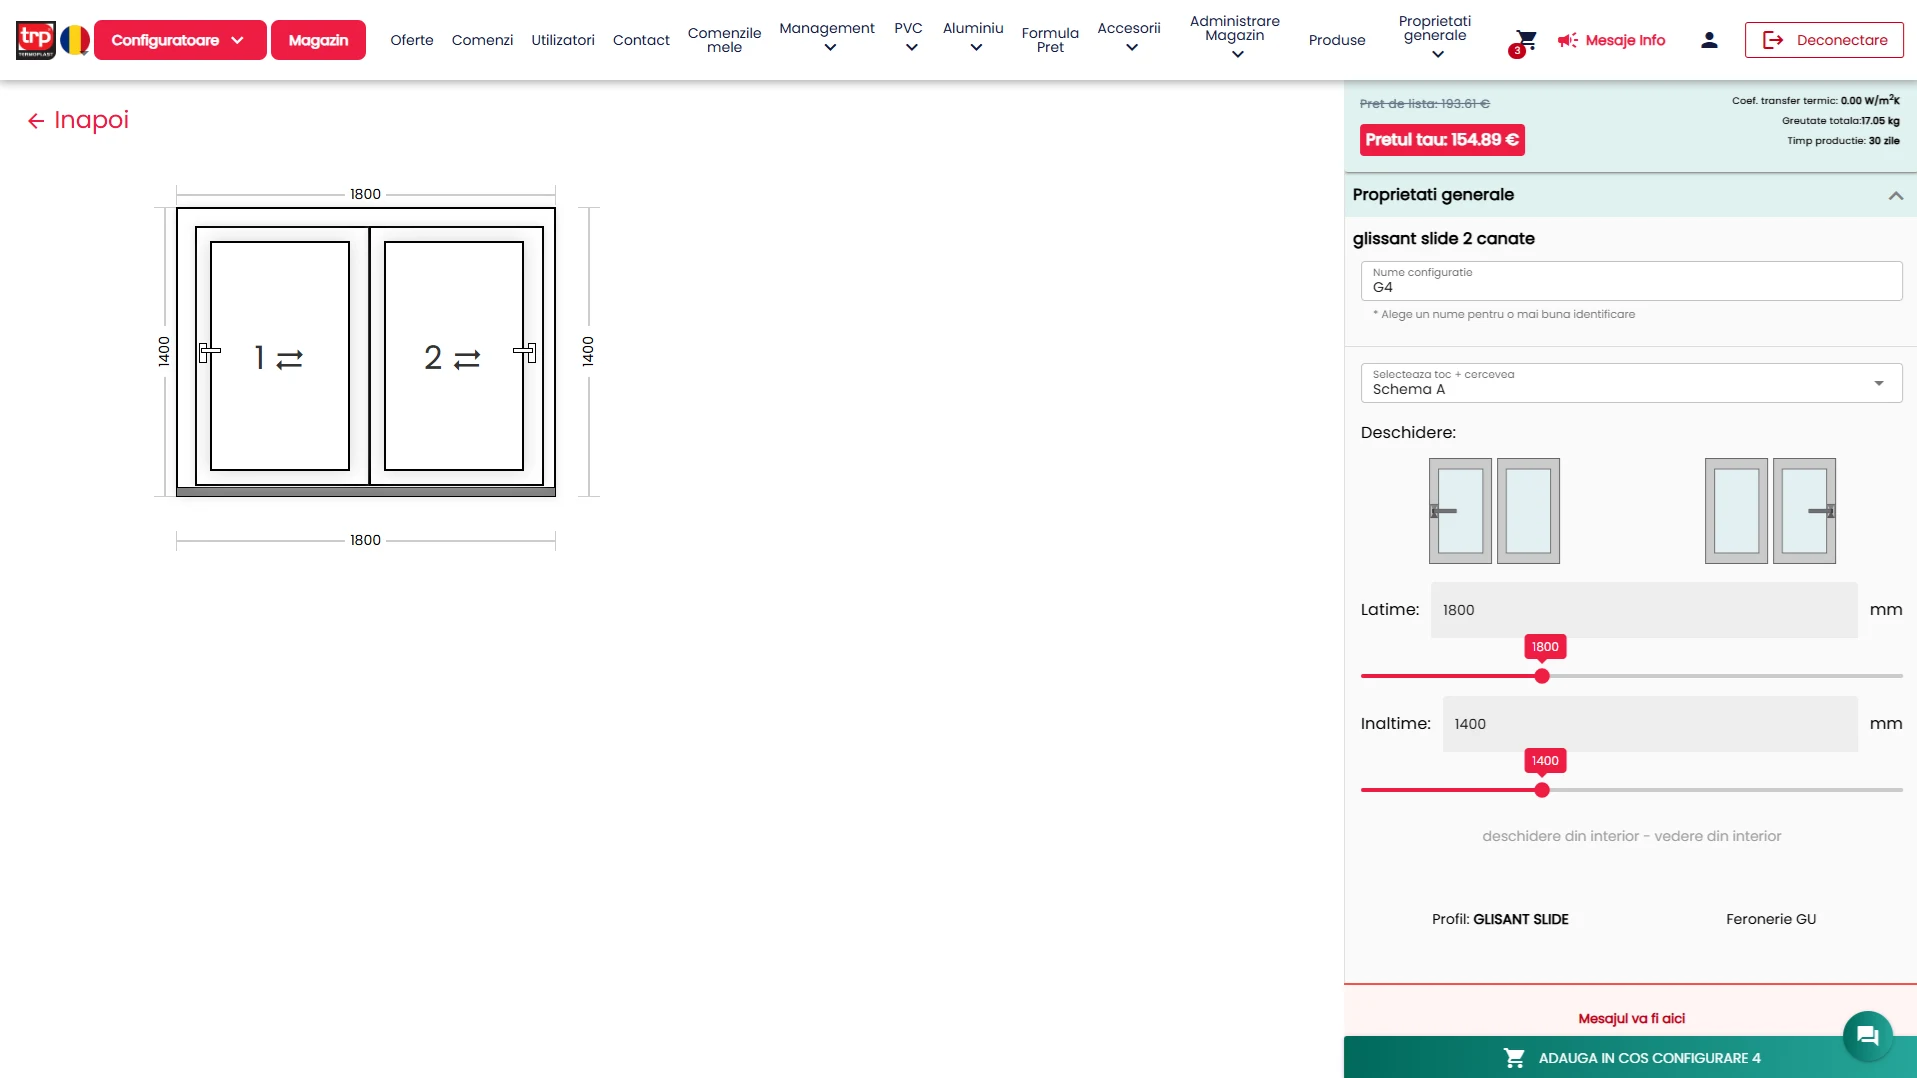Image resolution: width=1917 pixels, height=1078 pixels.
Task: Open the Oferte menu item
Action: 412,40
